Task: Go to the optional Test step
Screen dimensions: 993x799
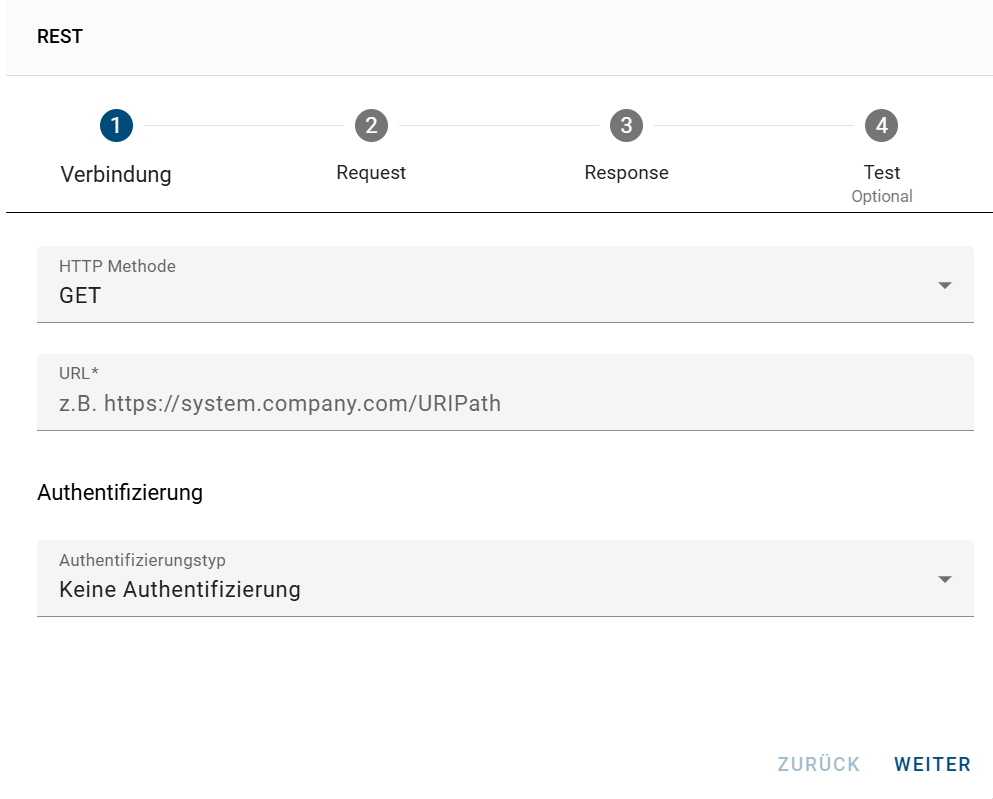Action: pos(881,172)
